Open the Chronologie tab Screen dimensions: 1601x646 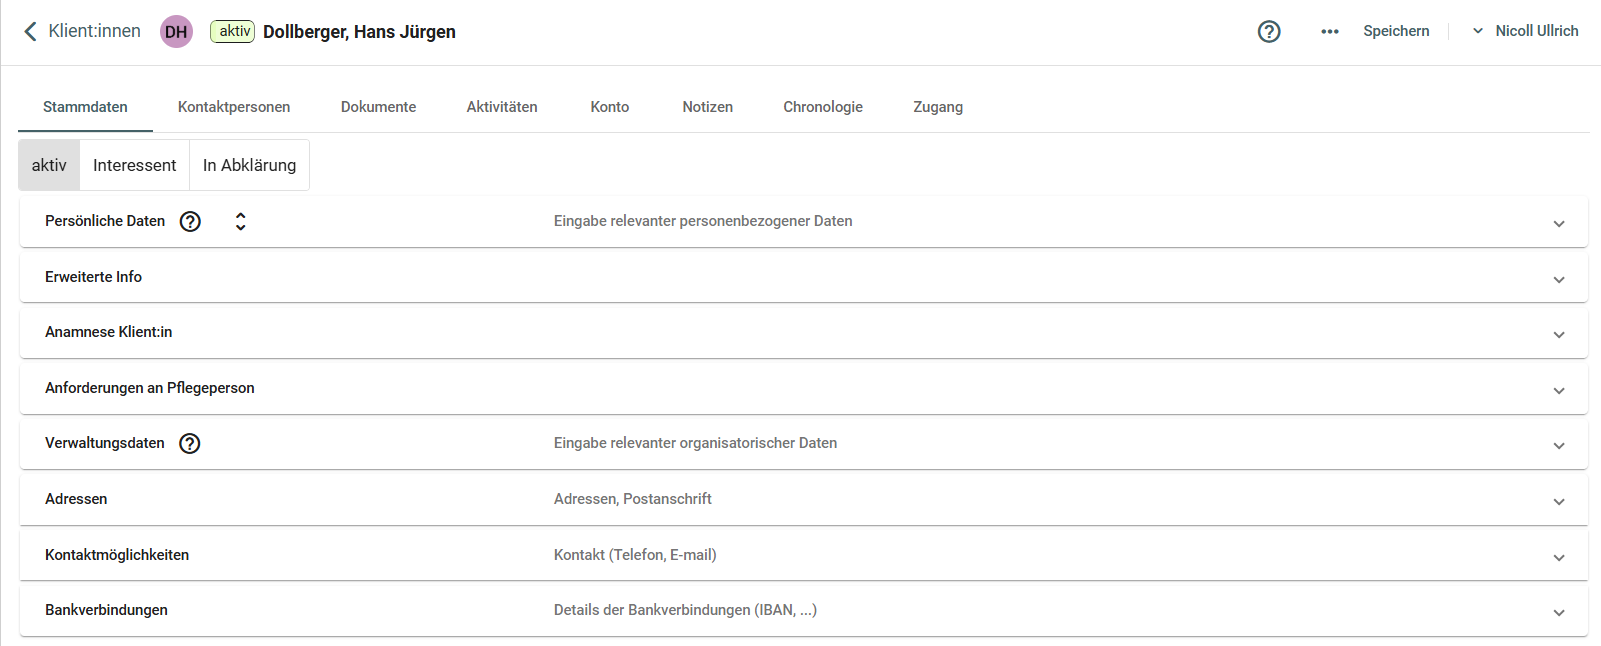[822, 107]
